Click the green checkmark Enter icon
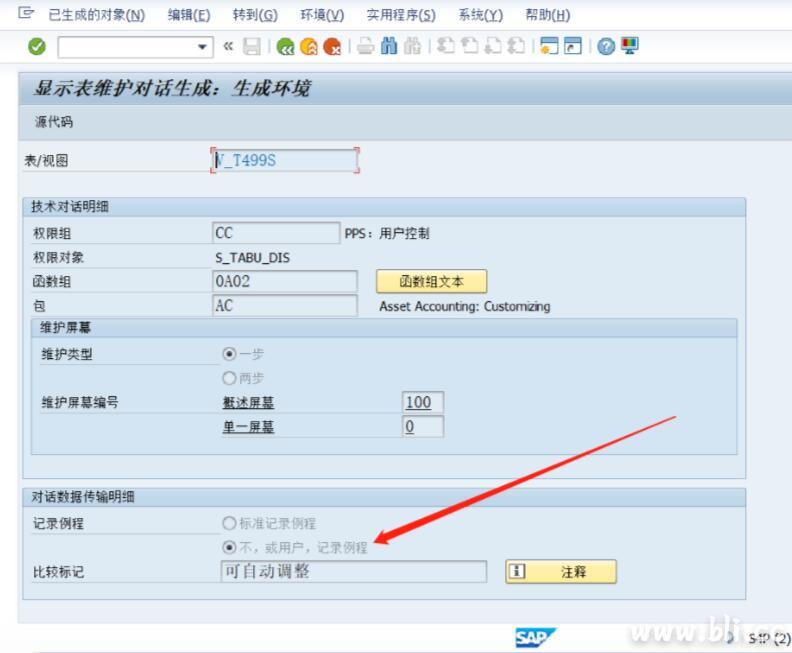Screen dimensions: 792x653 [x=37, y=47]
